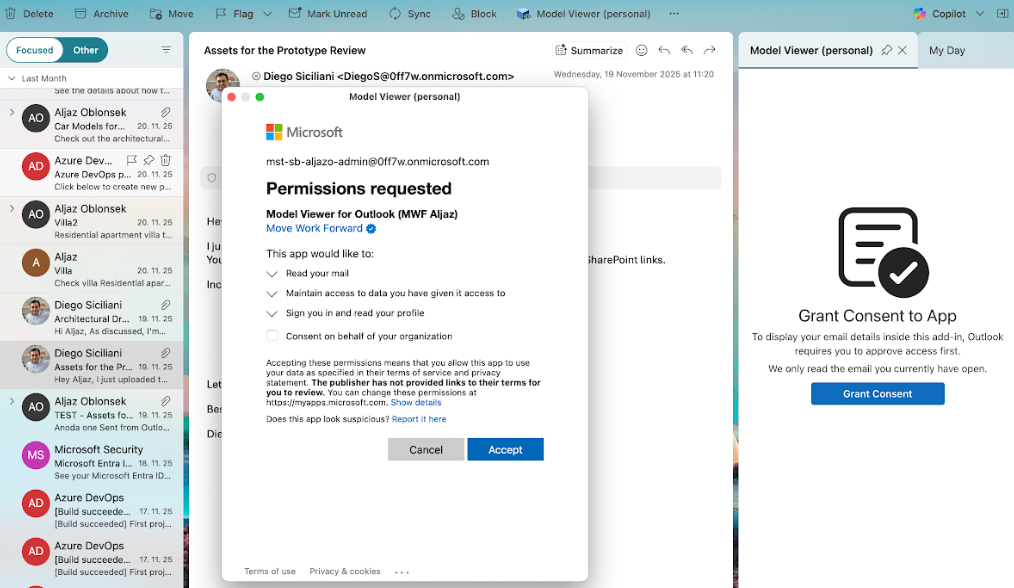
Task: Check Consent on behalf of your organization
Action: (x=272, y=336)
